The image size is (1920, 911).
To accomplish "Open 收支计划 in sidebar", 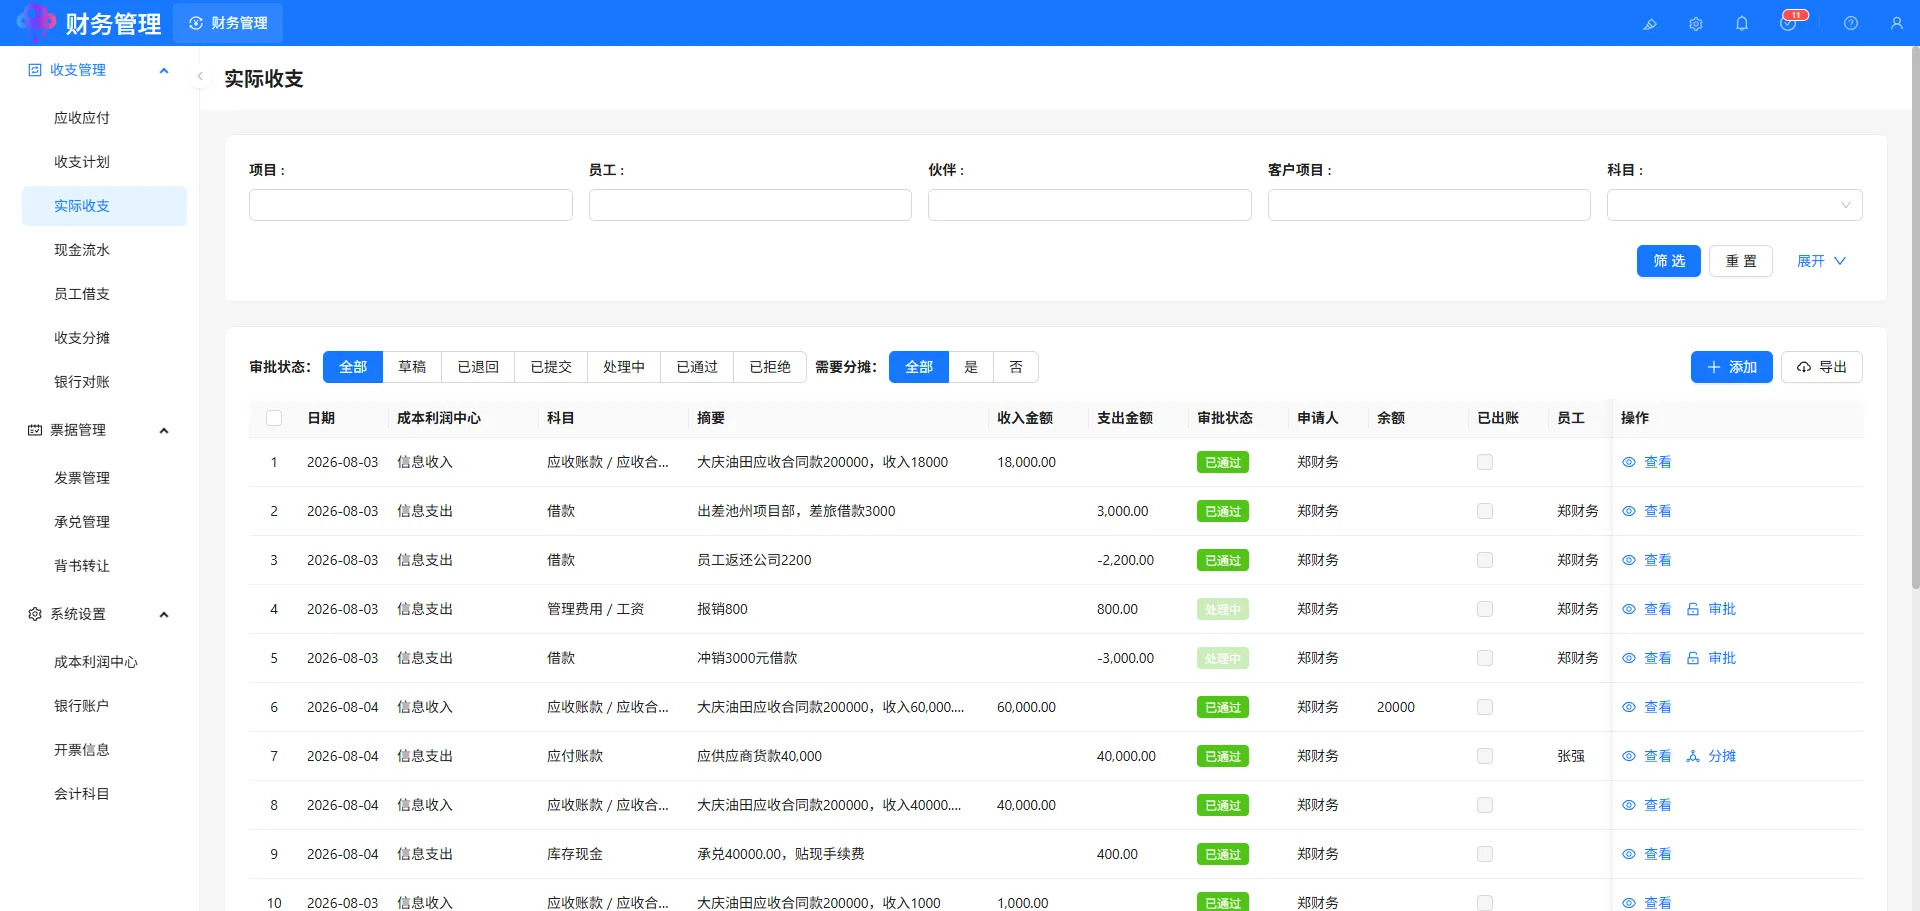I will (x=104, y=162).
